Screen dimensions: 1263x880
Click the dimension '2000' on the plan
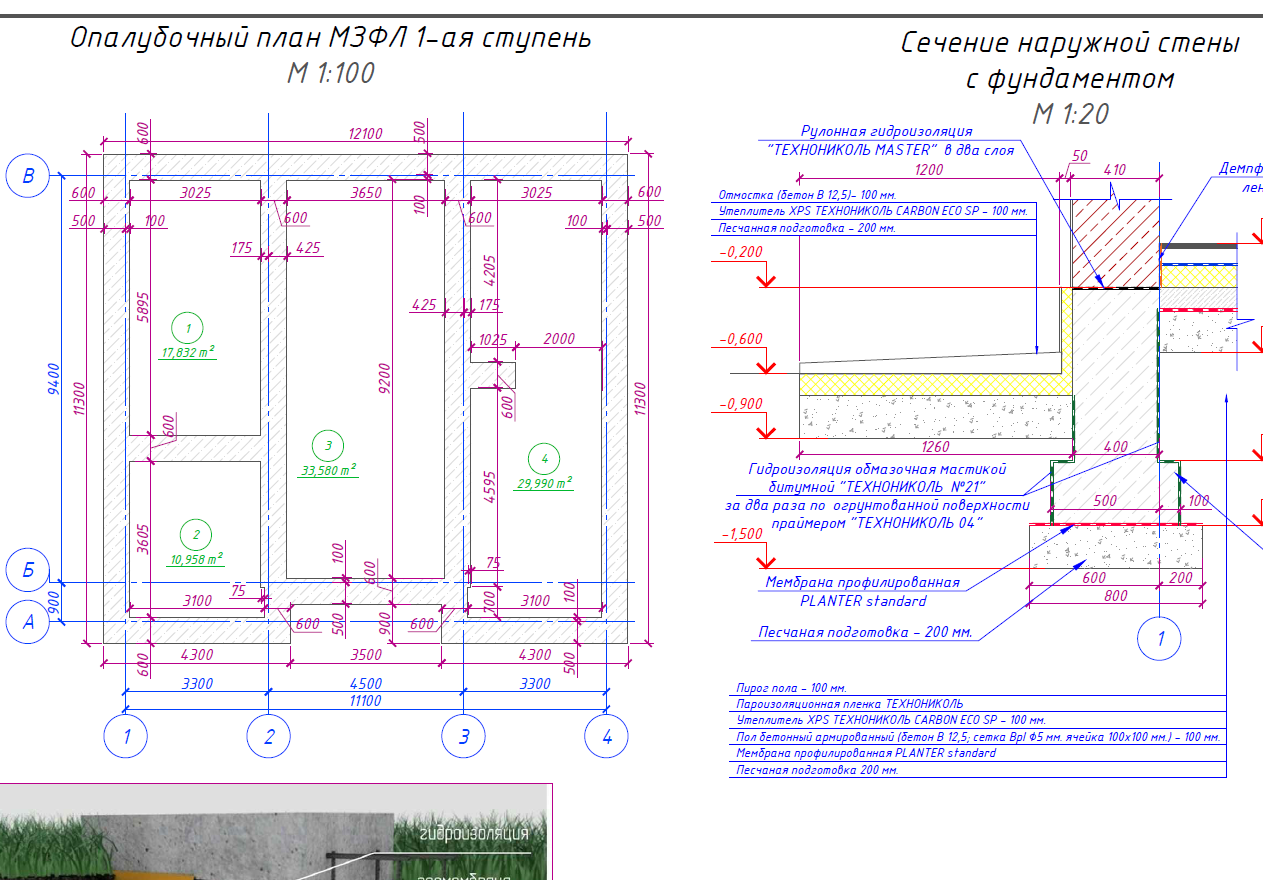click(x=559, y=339)
